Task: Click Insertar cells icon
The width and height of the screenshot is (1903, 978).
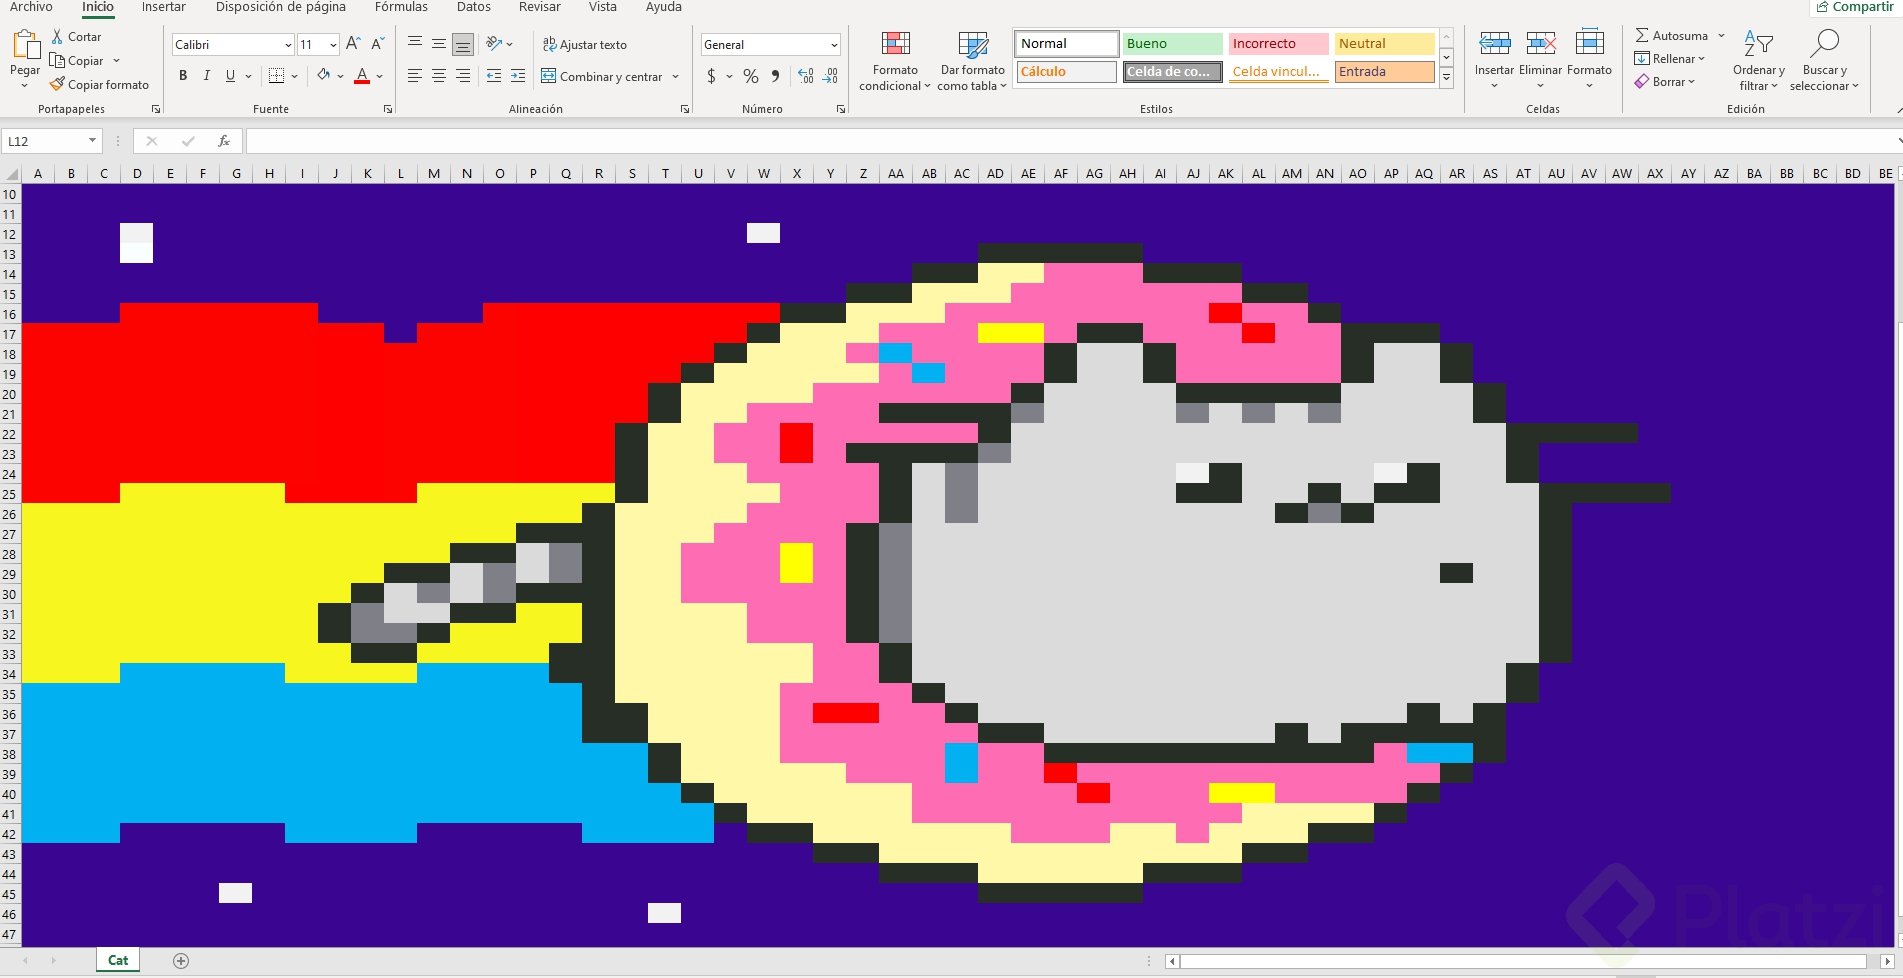Action: click(x=1494, y=43)
